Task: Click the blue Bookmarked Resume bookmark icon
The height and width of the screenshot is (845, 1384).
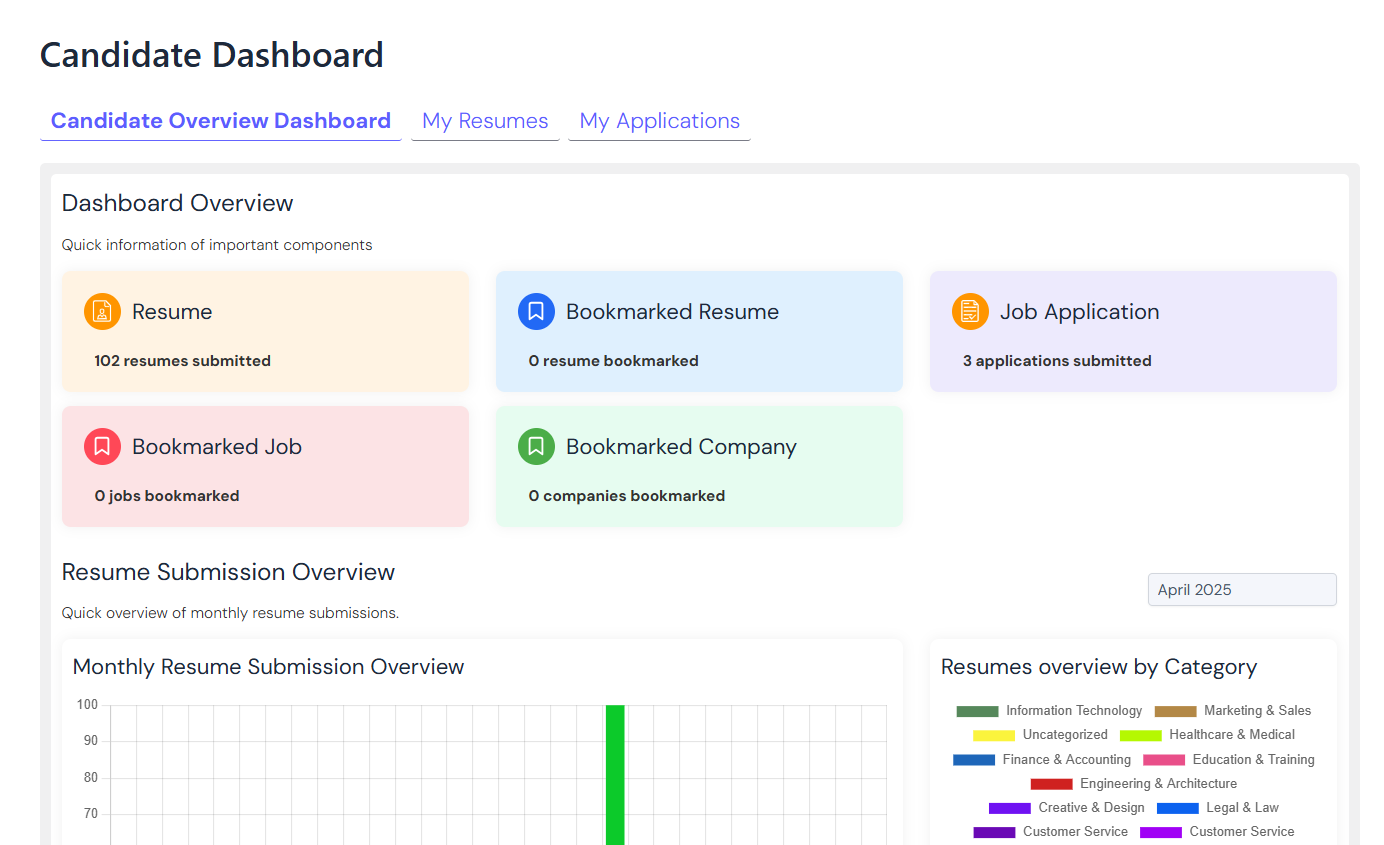Action: [x=536, y=312]
